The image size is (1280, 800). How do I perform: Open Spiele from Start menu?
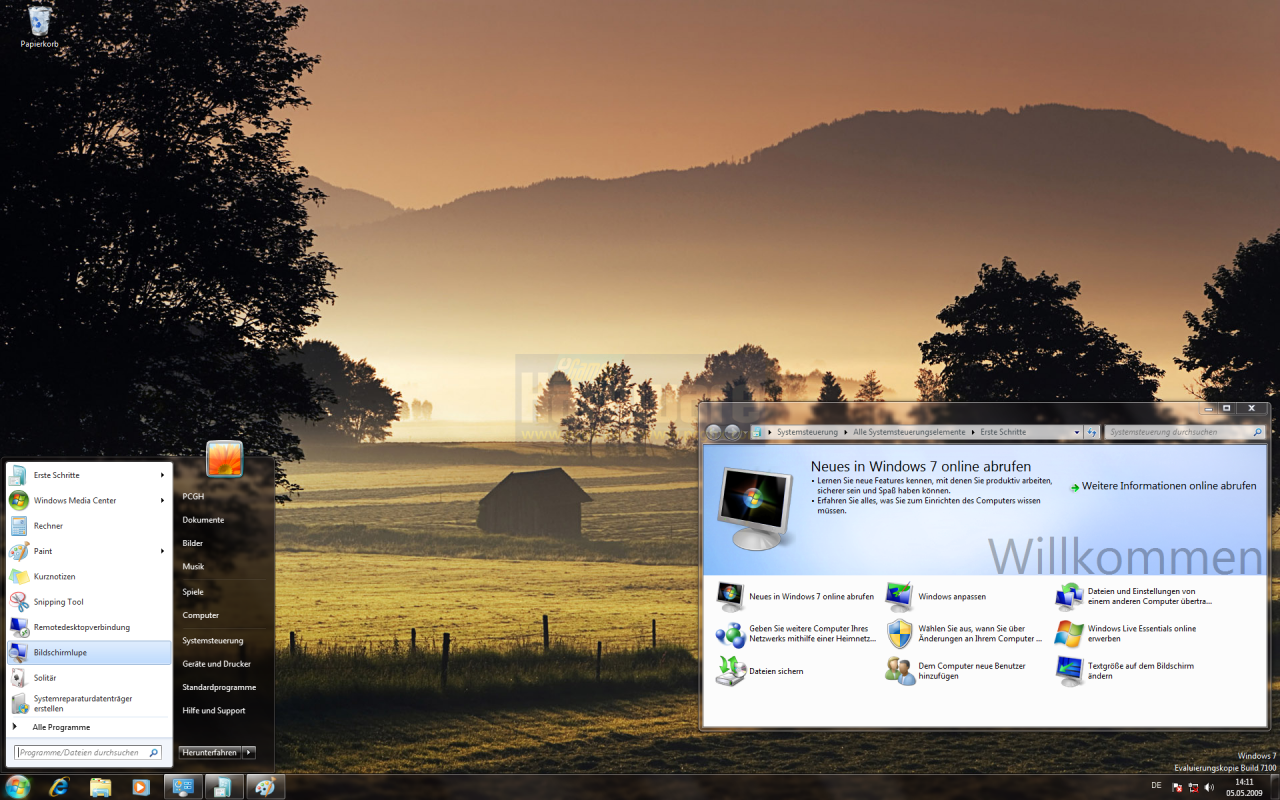193,592
